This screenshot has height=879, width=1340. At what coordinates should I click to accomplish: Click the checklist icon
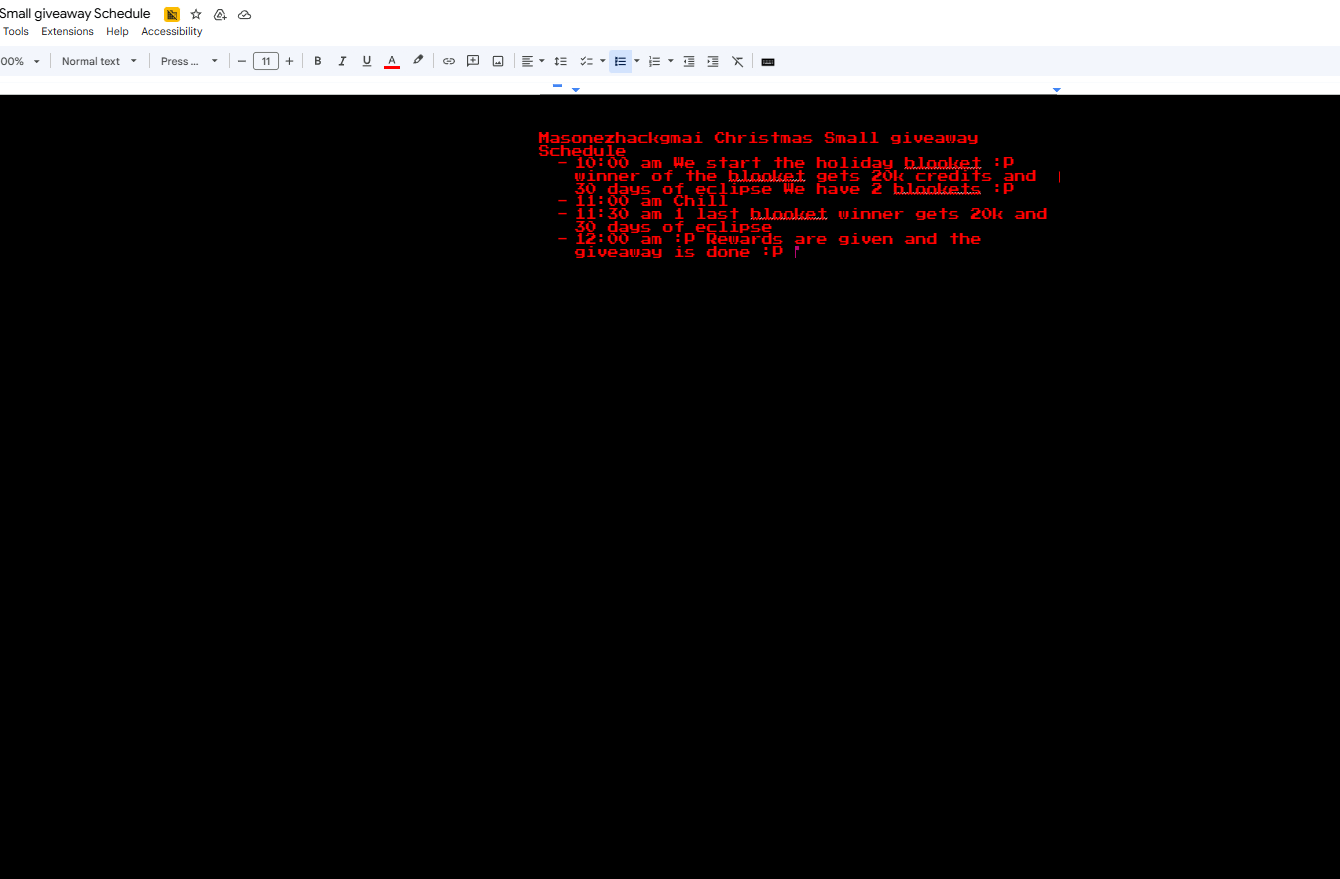[x=587, y=62]
